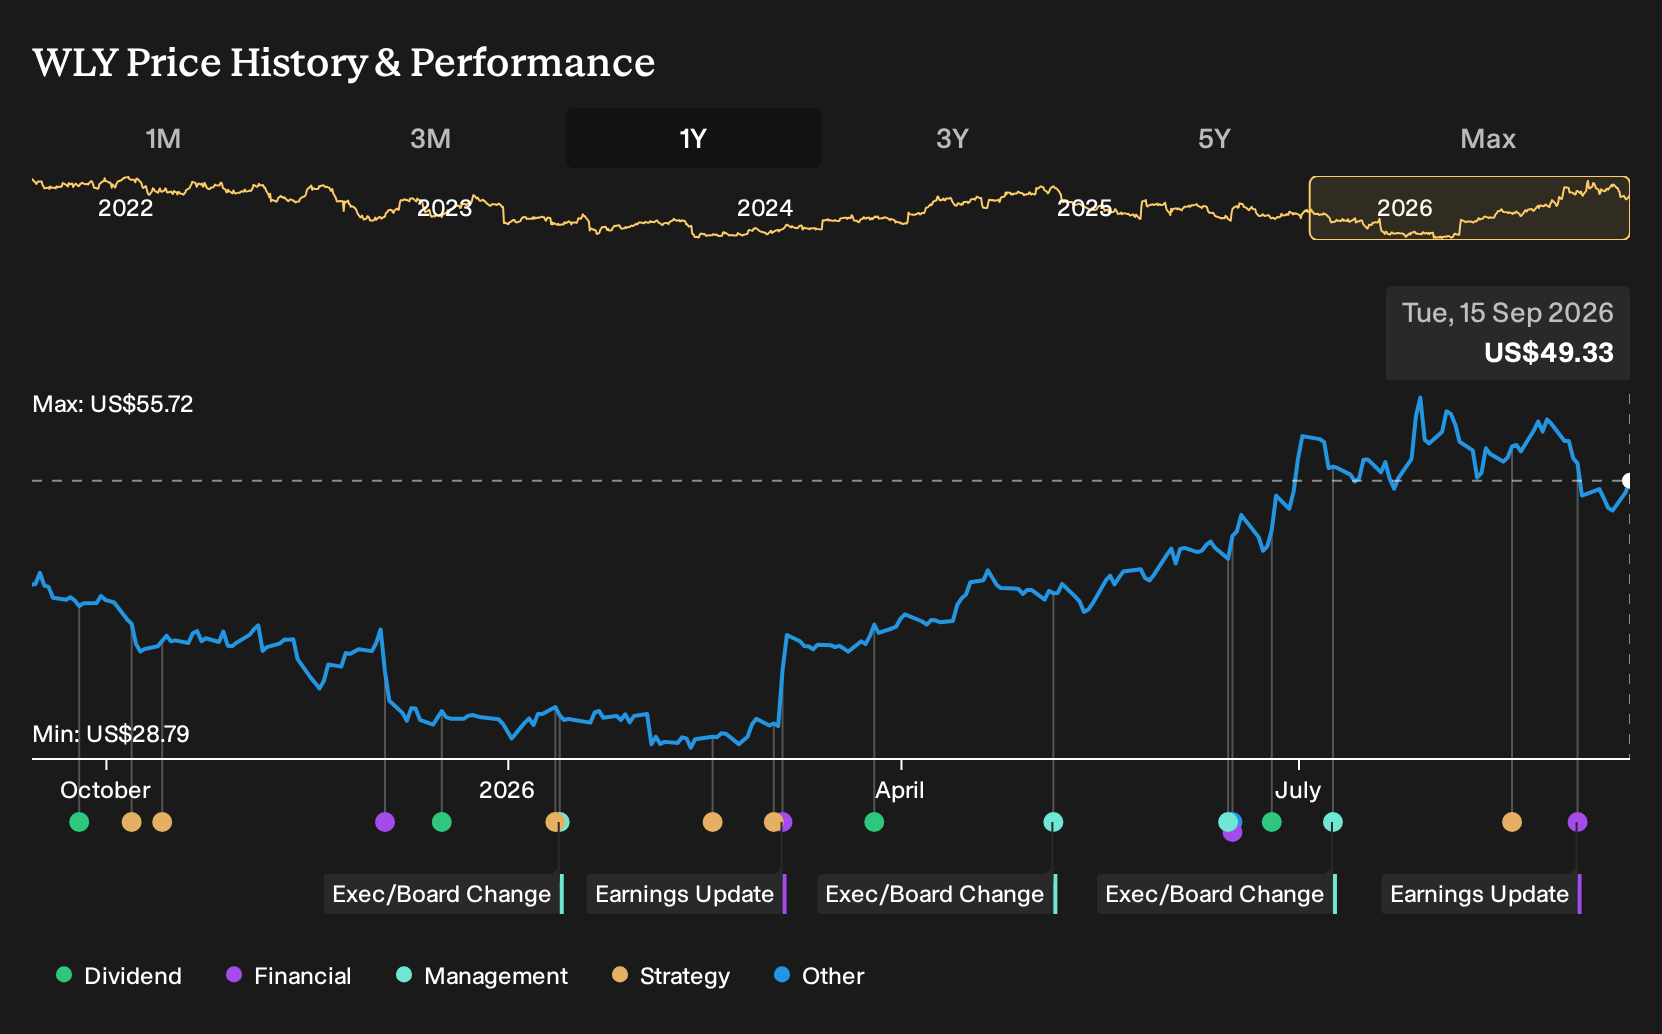Click green Dividend dot just left of July label
The image size is (1662, 1034).
click(1272, 822)
